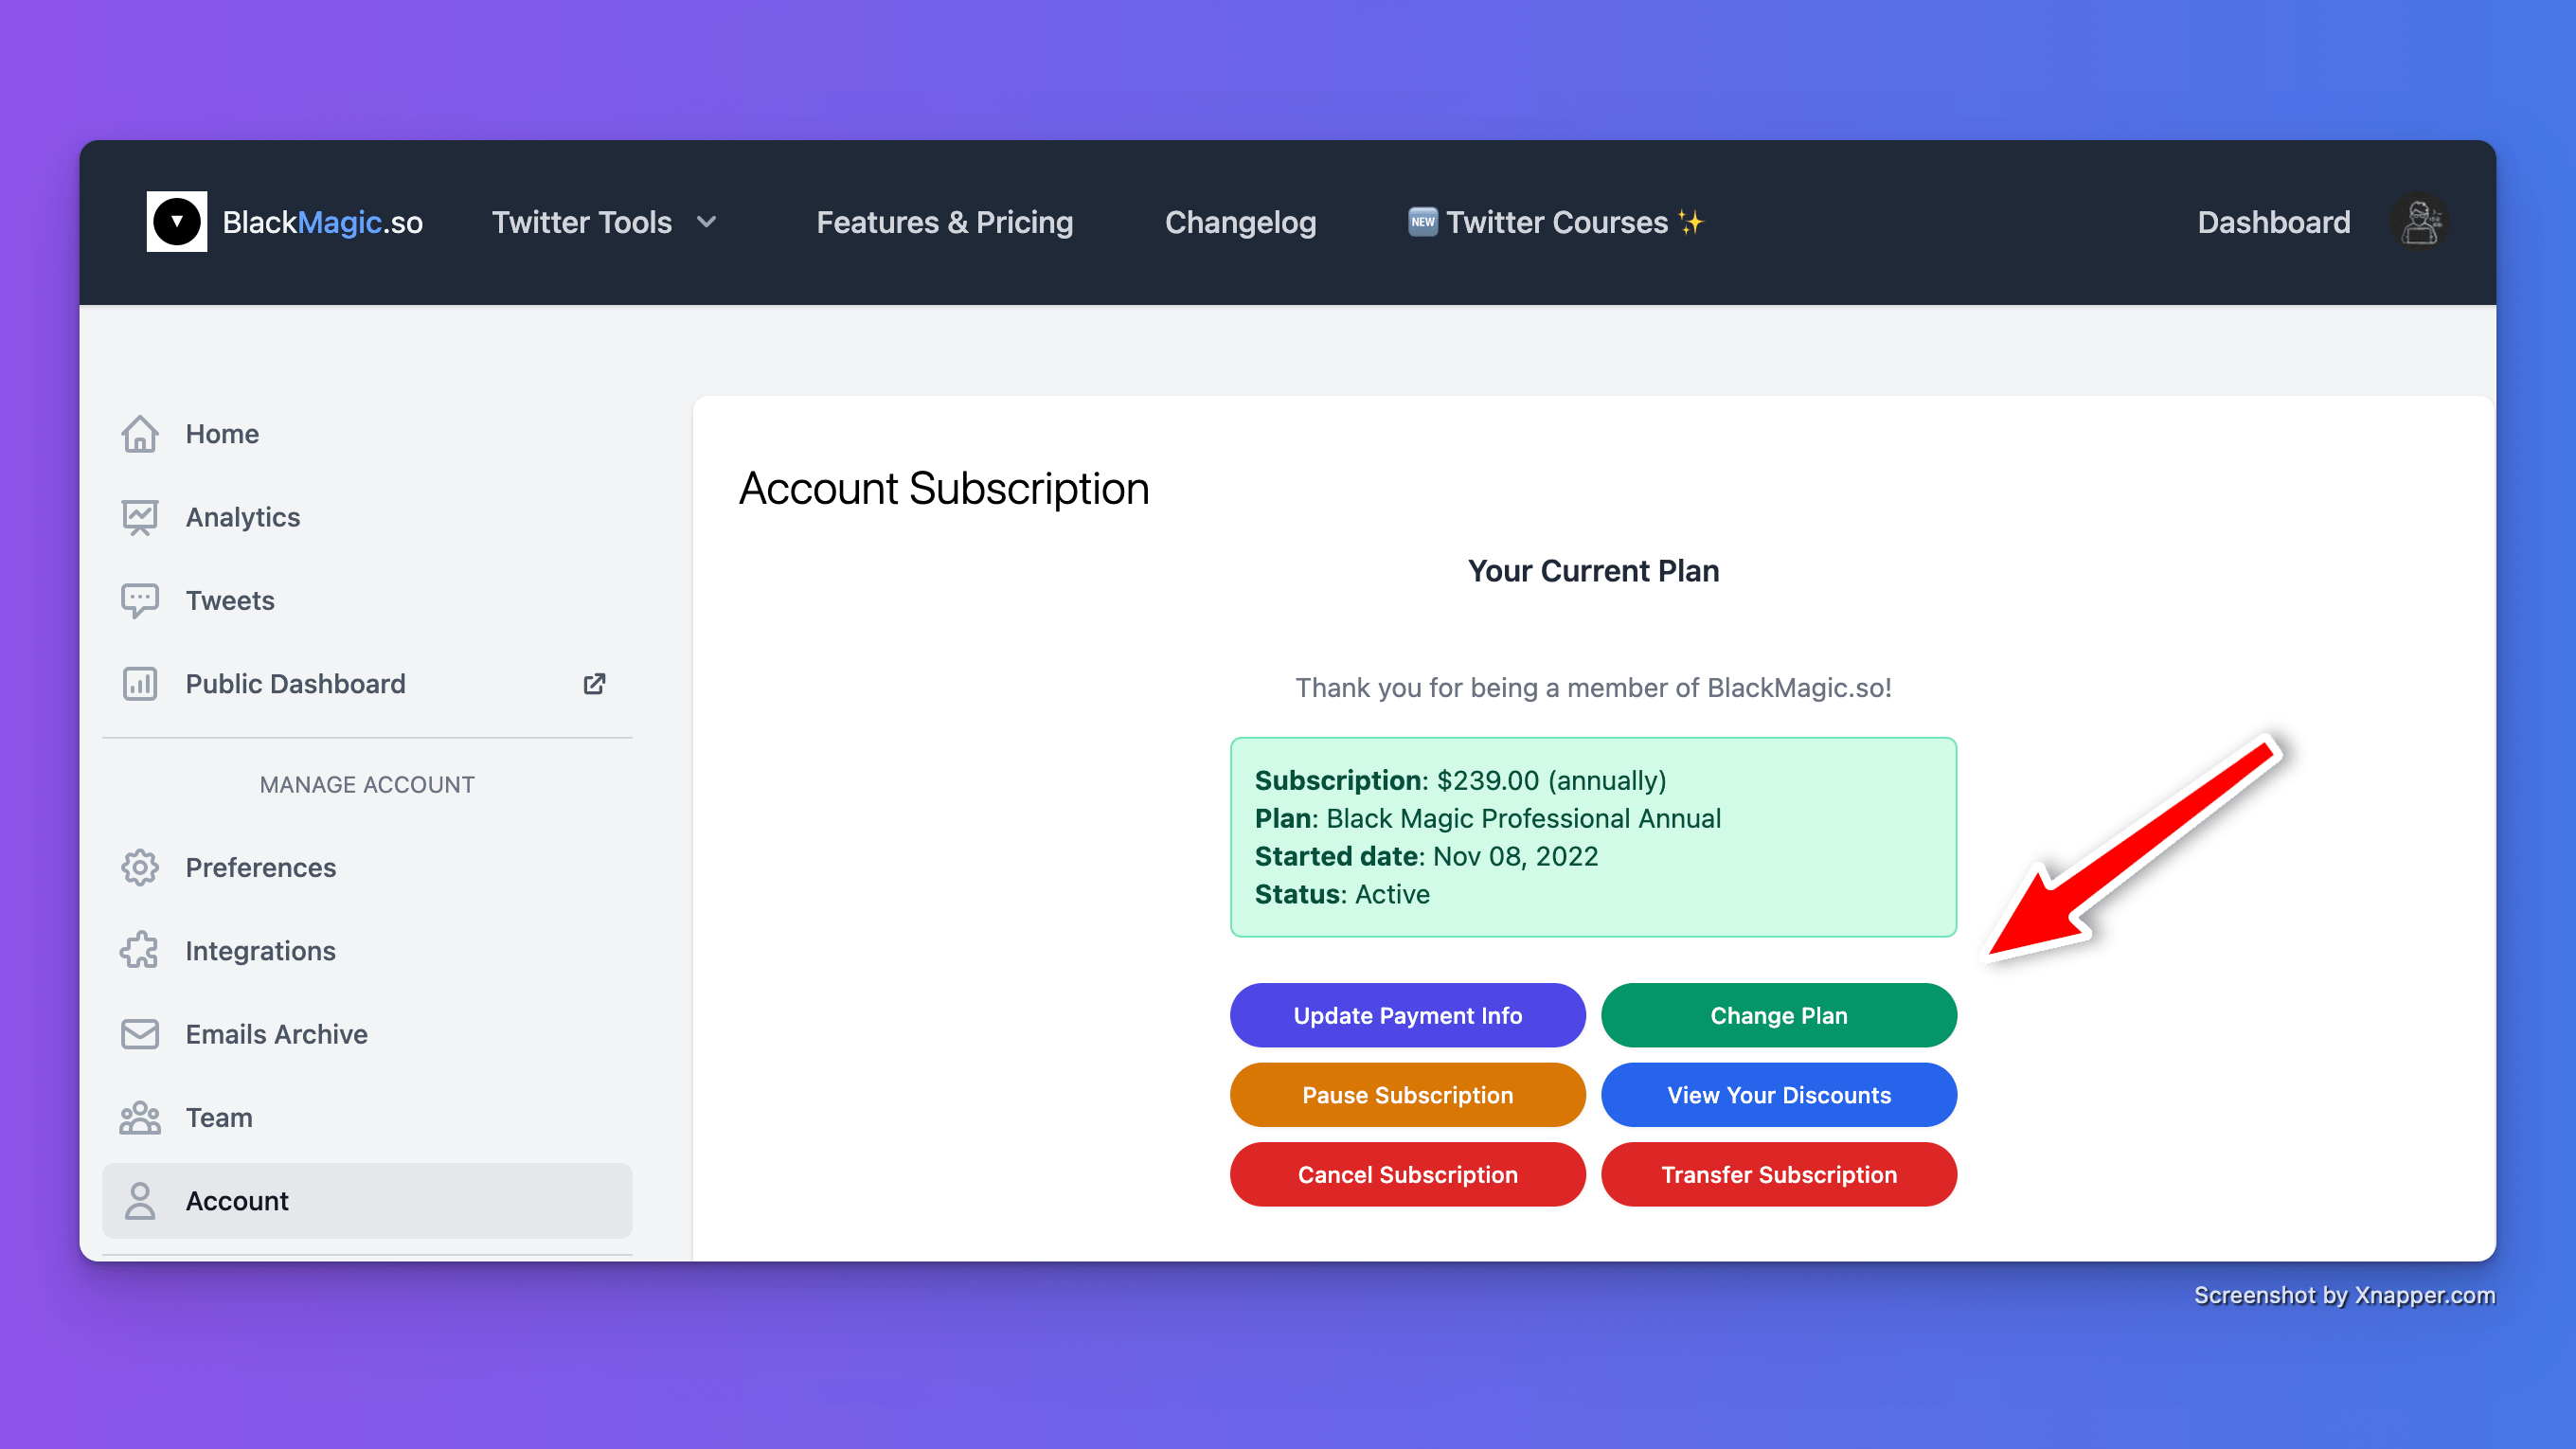Click 'Started date: Nov 08, 2022' line
This screenshot has width=2576, height=1449.
coord(1426,856)
